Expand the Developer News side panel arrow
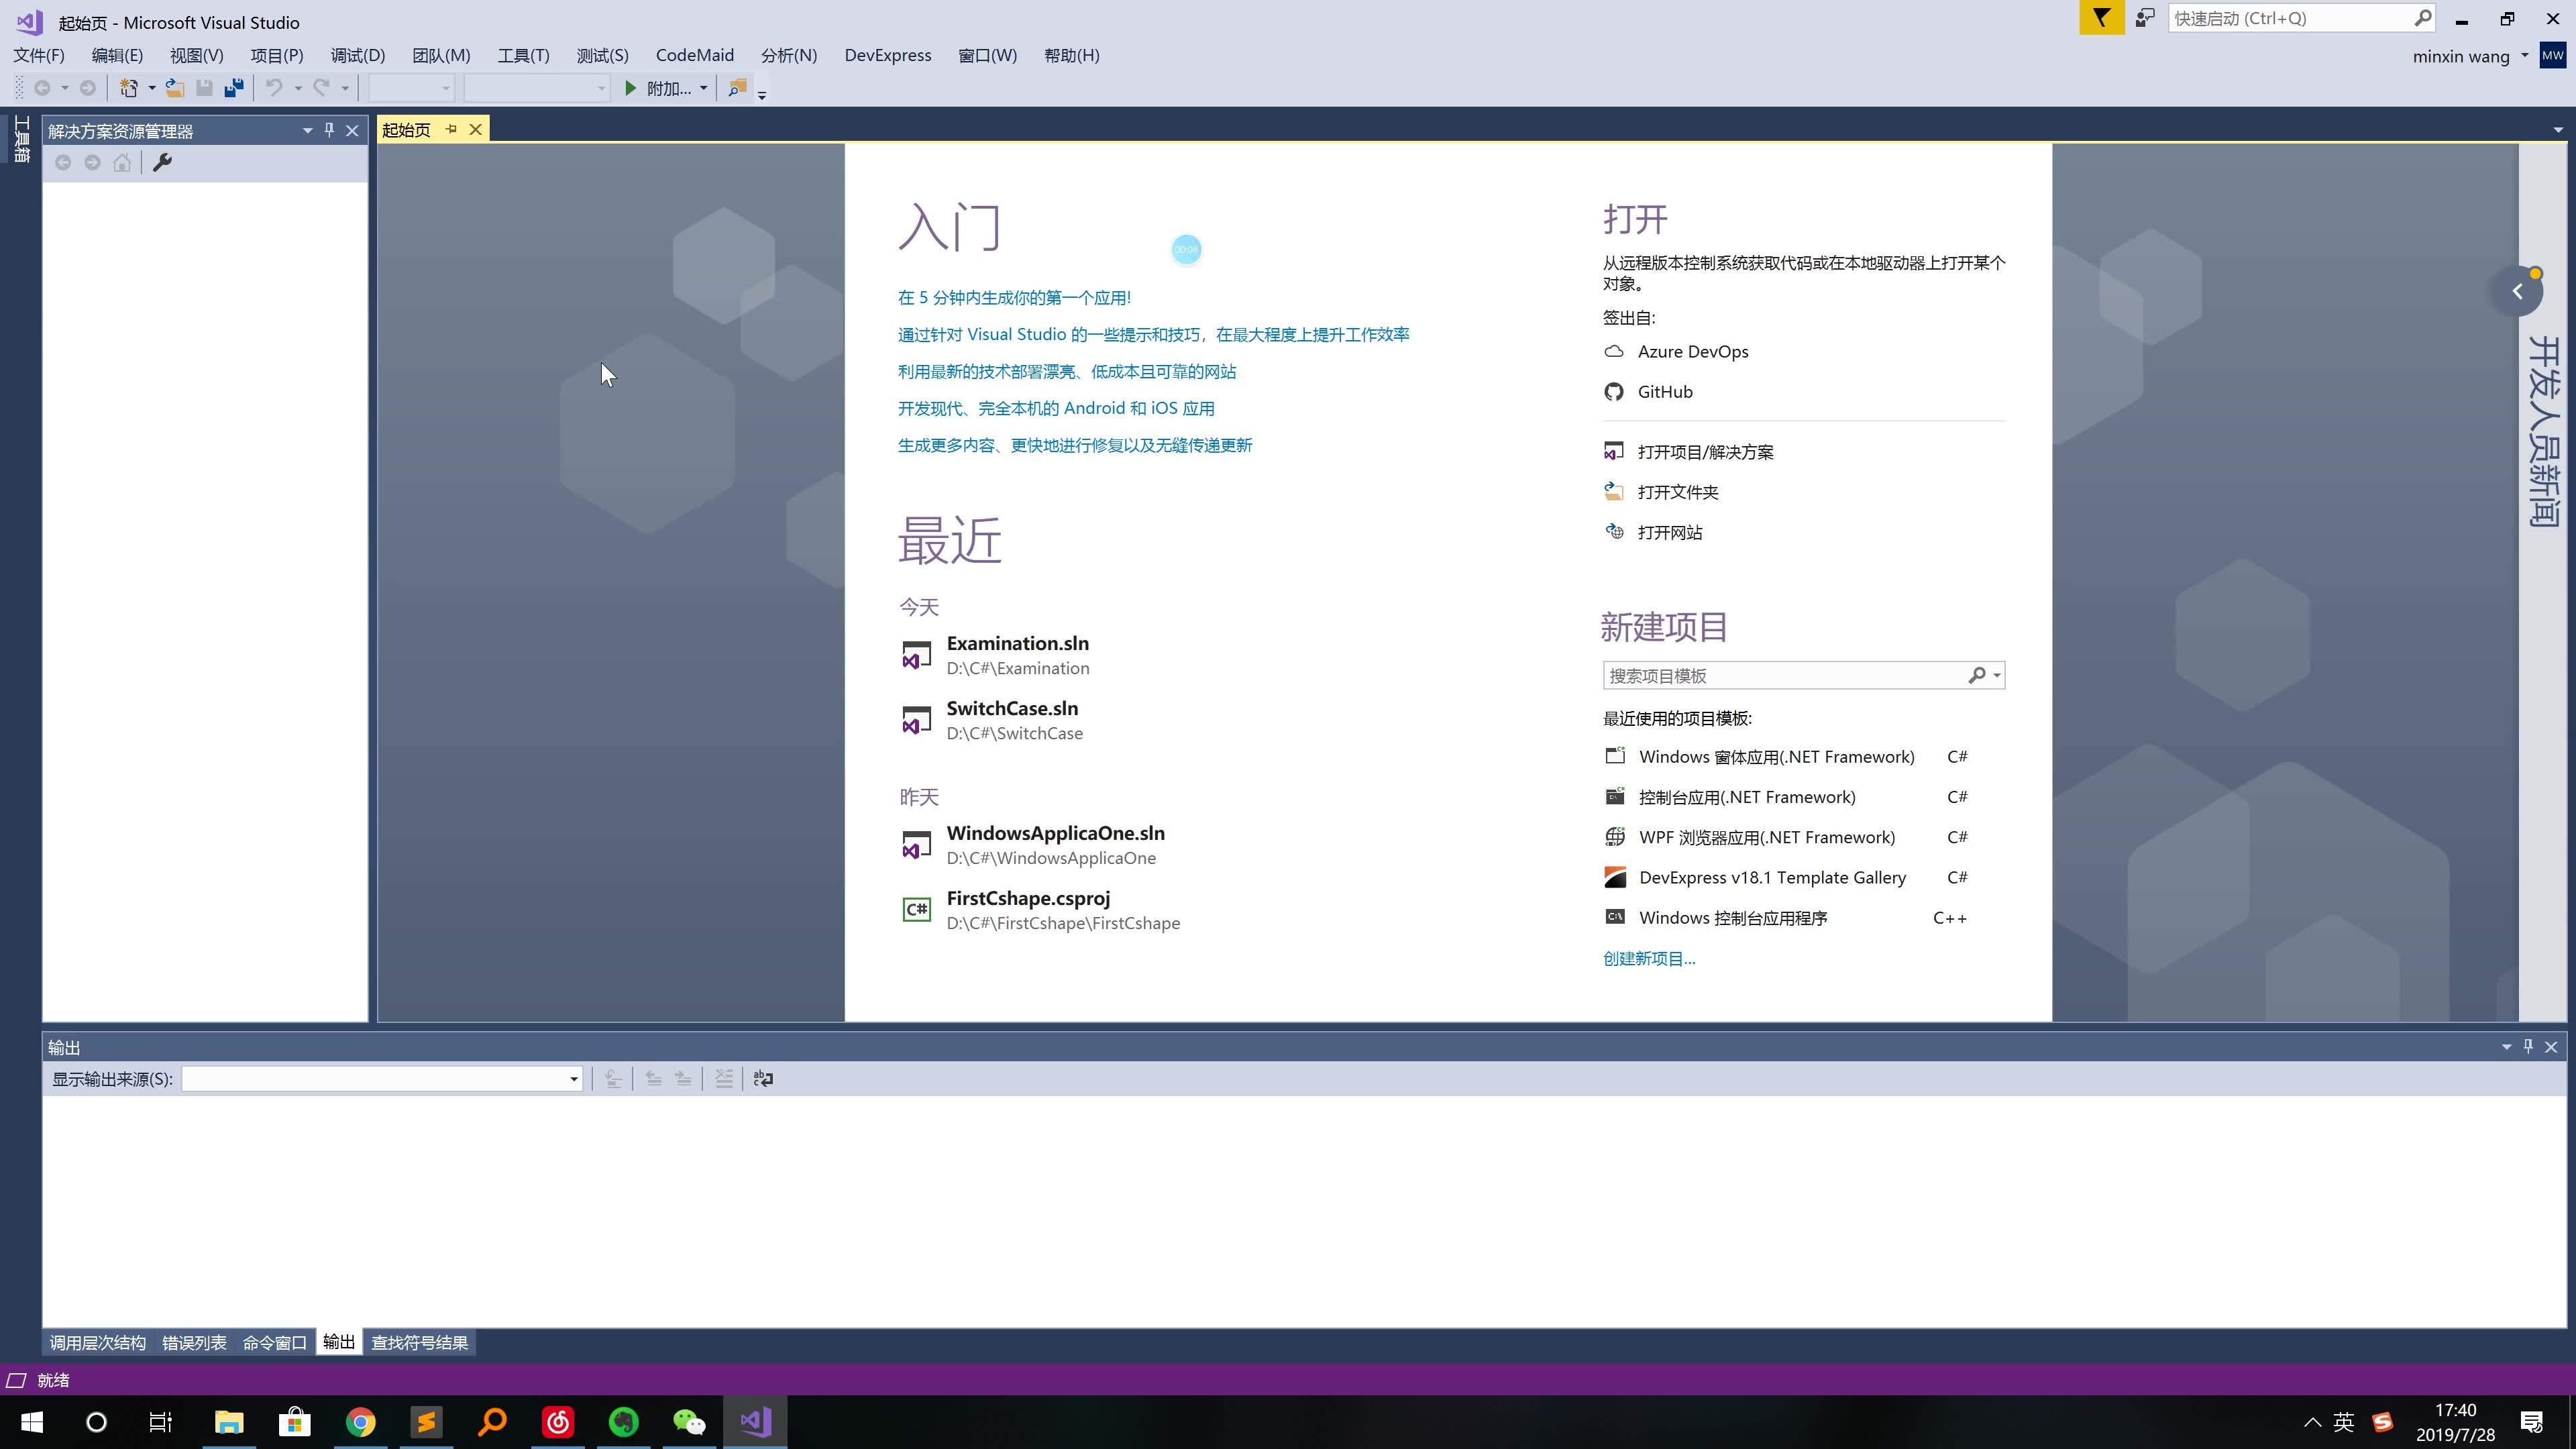This screenshot has width=2576, height=1449. [x=2517, y=291]
